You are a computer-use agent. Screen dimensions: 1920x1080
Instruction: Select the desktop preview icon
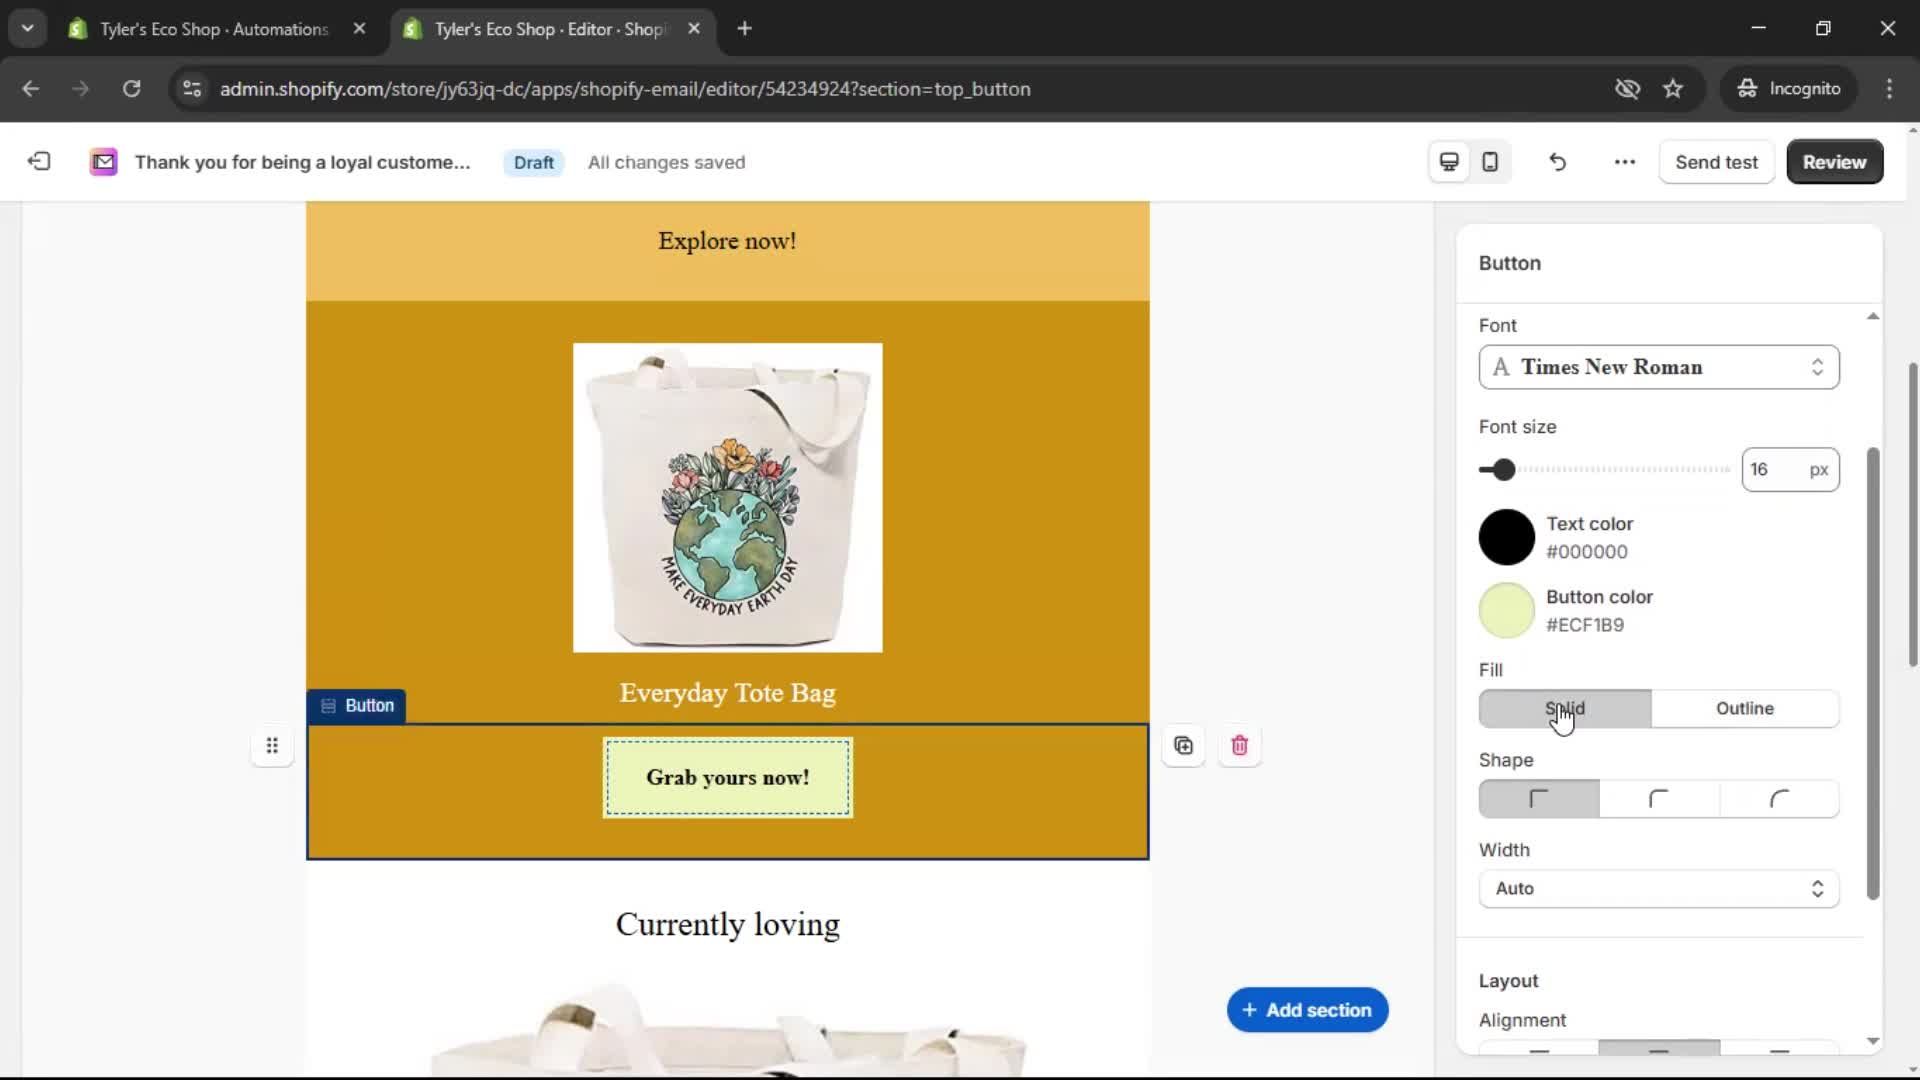point(1448,161)
